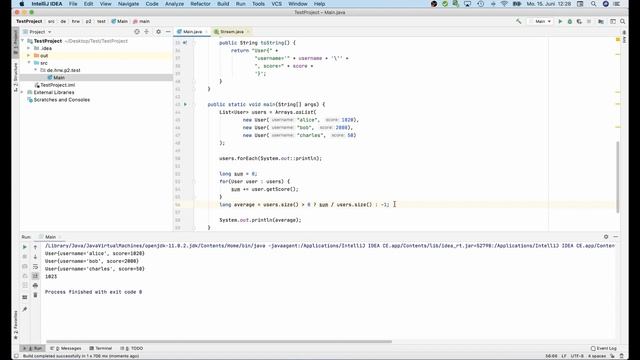Open the Refactor menu

point(200,4)
